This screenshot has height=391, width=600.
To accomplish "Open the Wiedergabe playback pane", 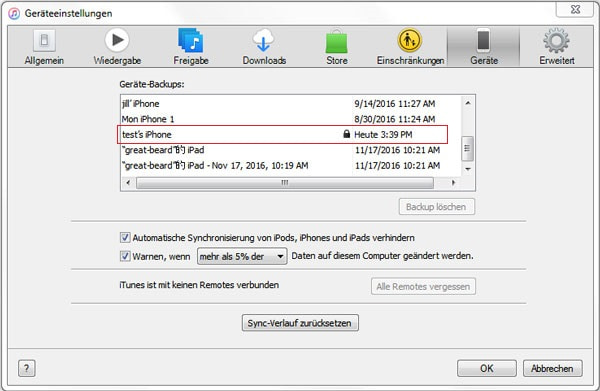I will click(117, 47).
